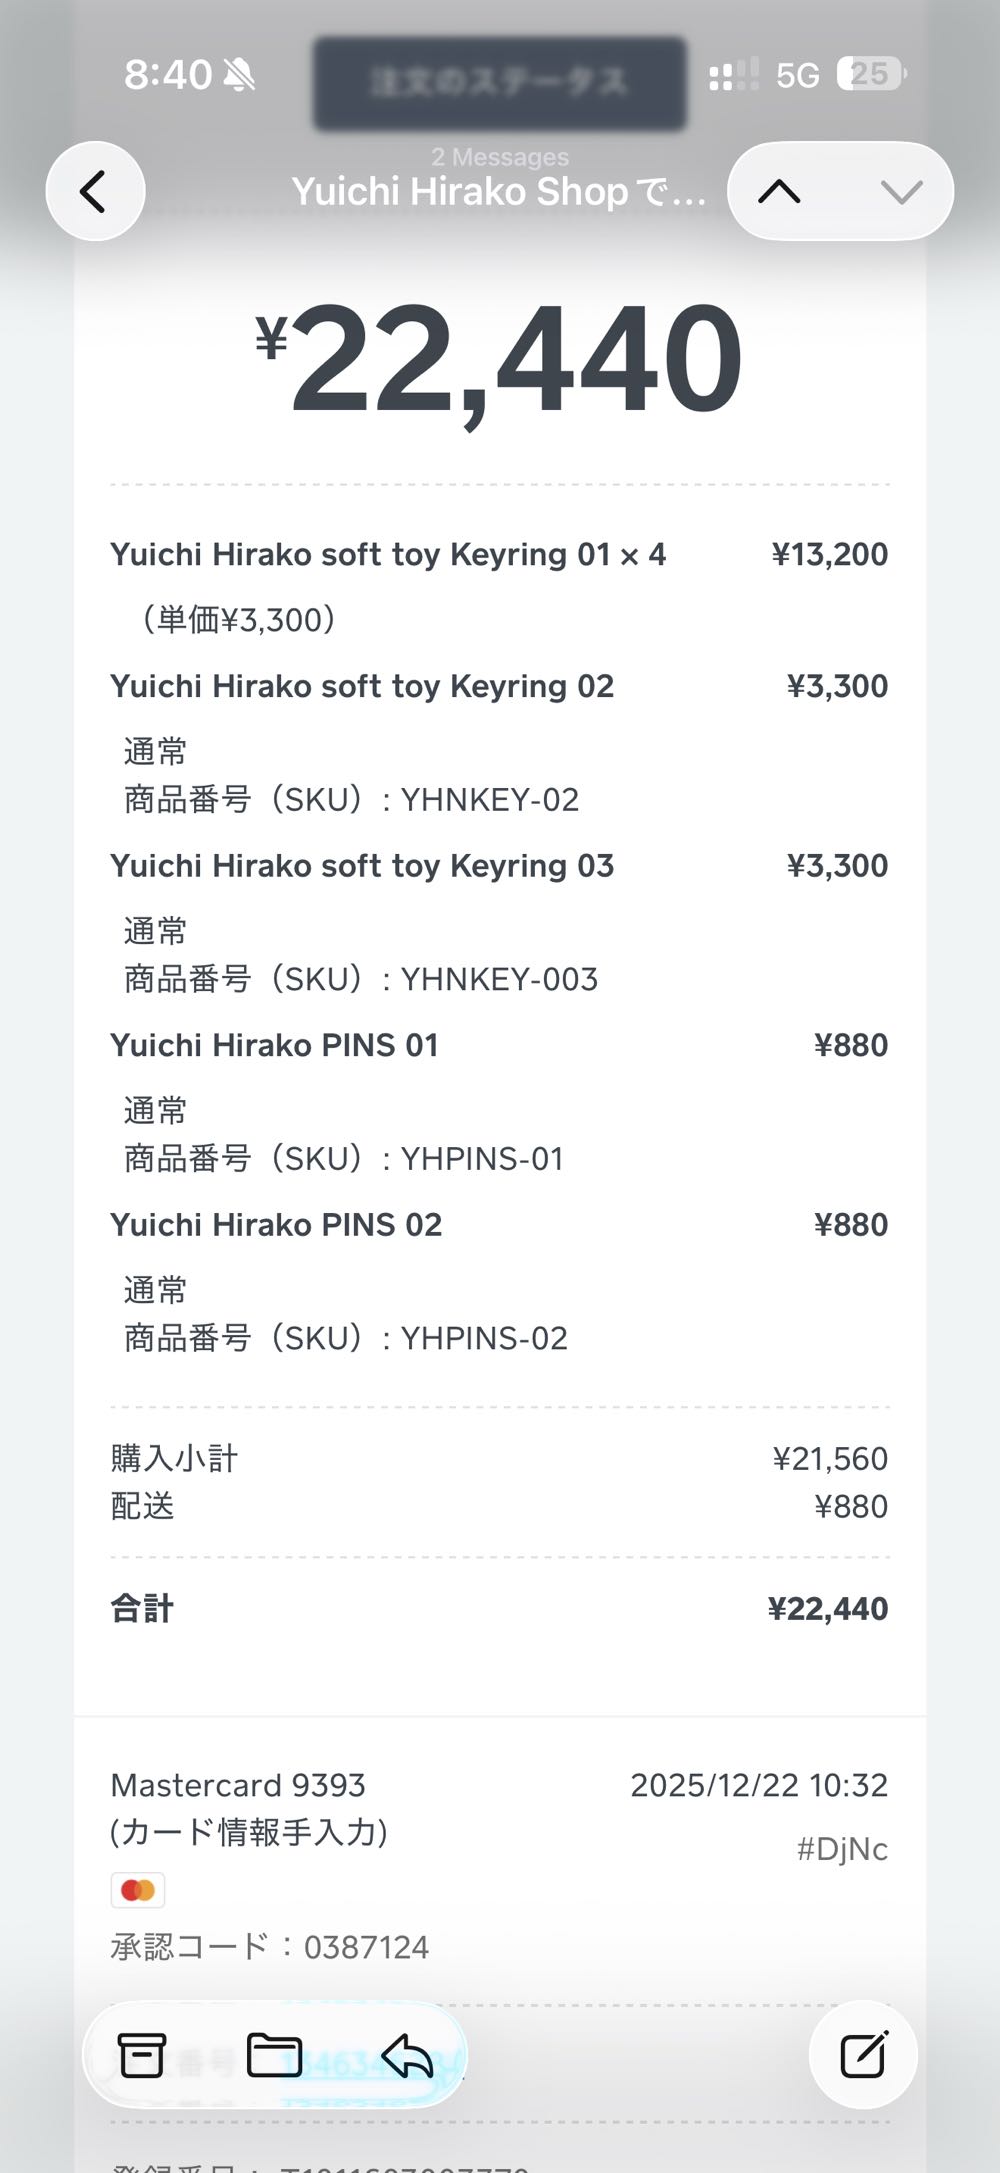Viewport: 1000px width, 2173px height.
Task: Tap the SKU text YHNKEY-003
Action: tap(498, 979)
